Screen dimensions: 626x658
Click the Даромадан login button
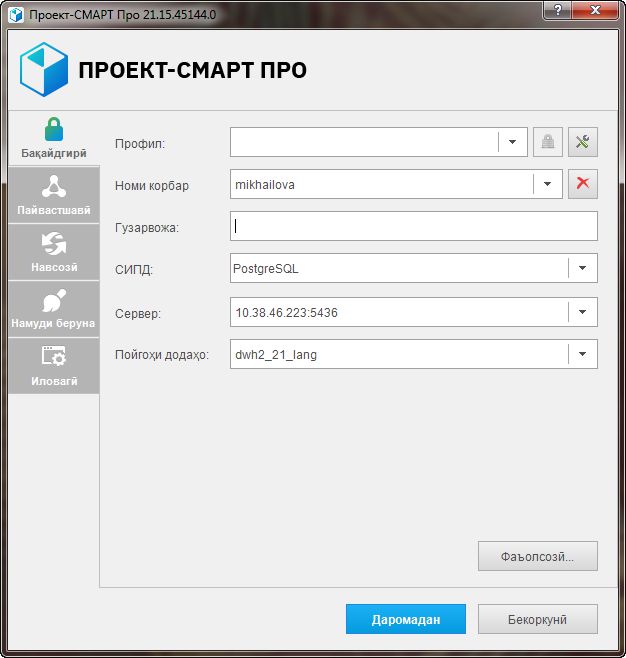click(x=406, y=619)
